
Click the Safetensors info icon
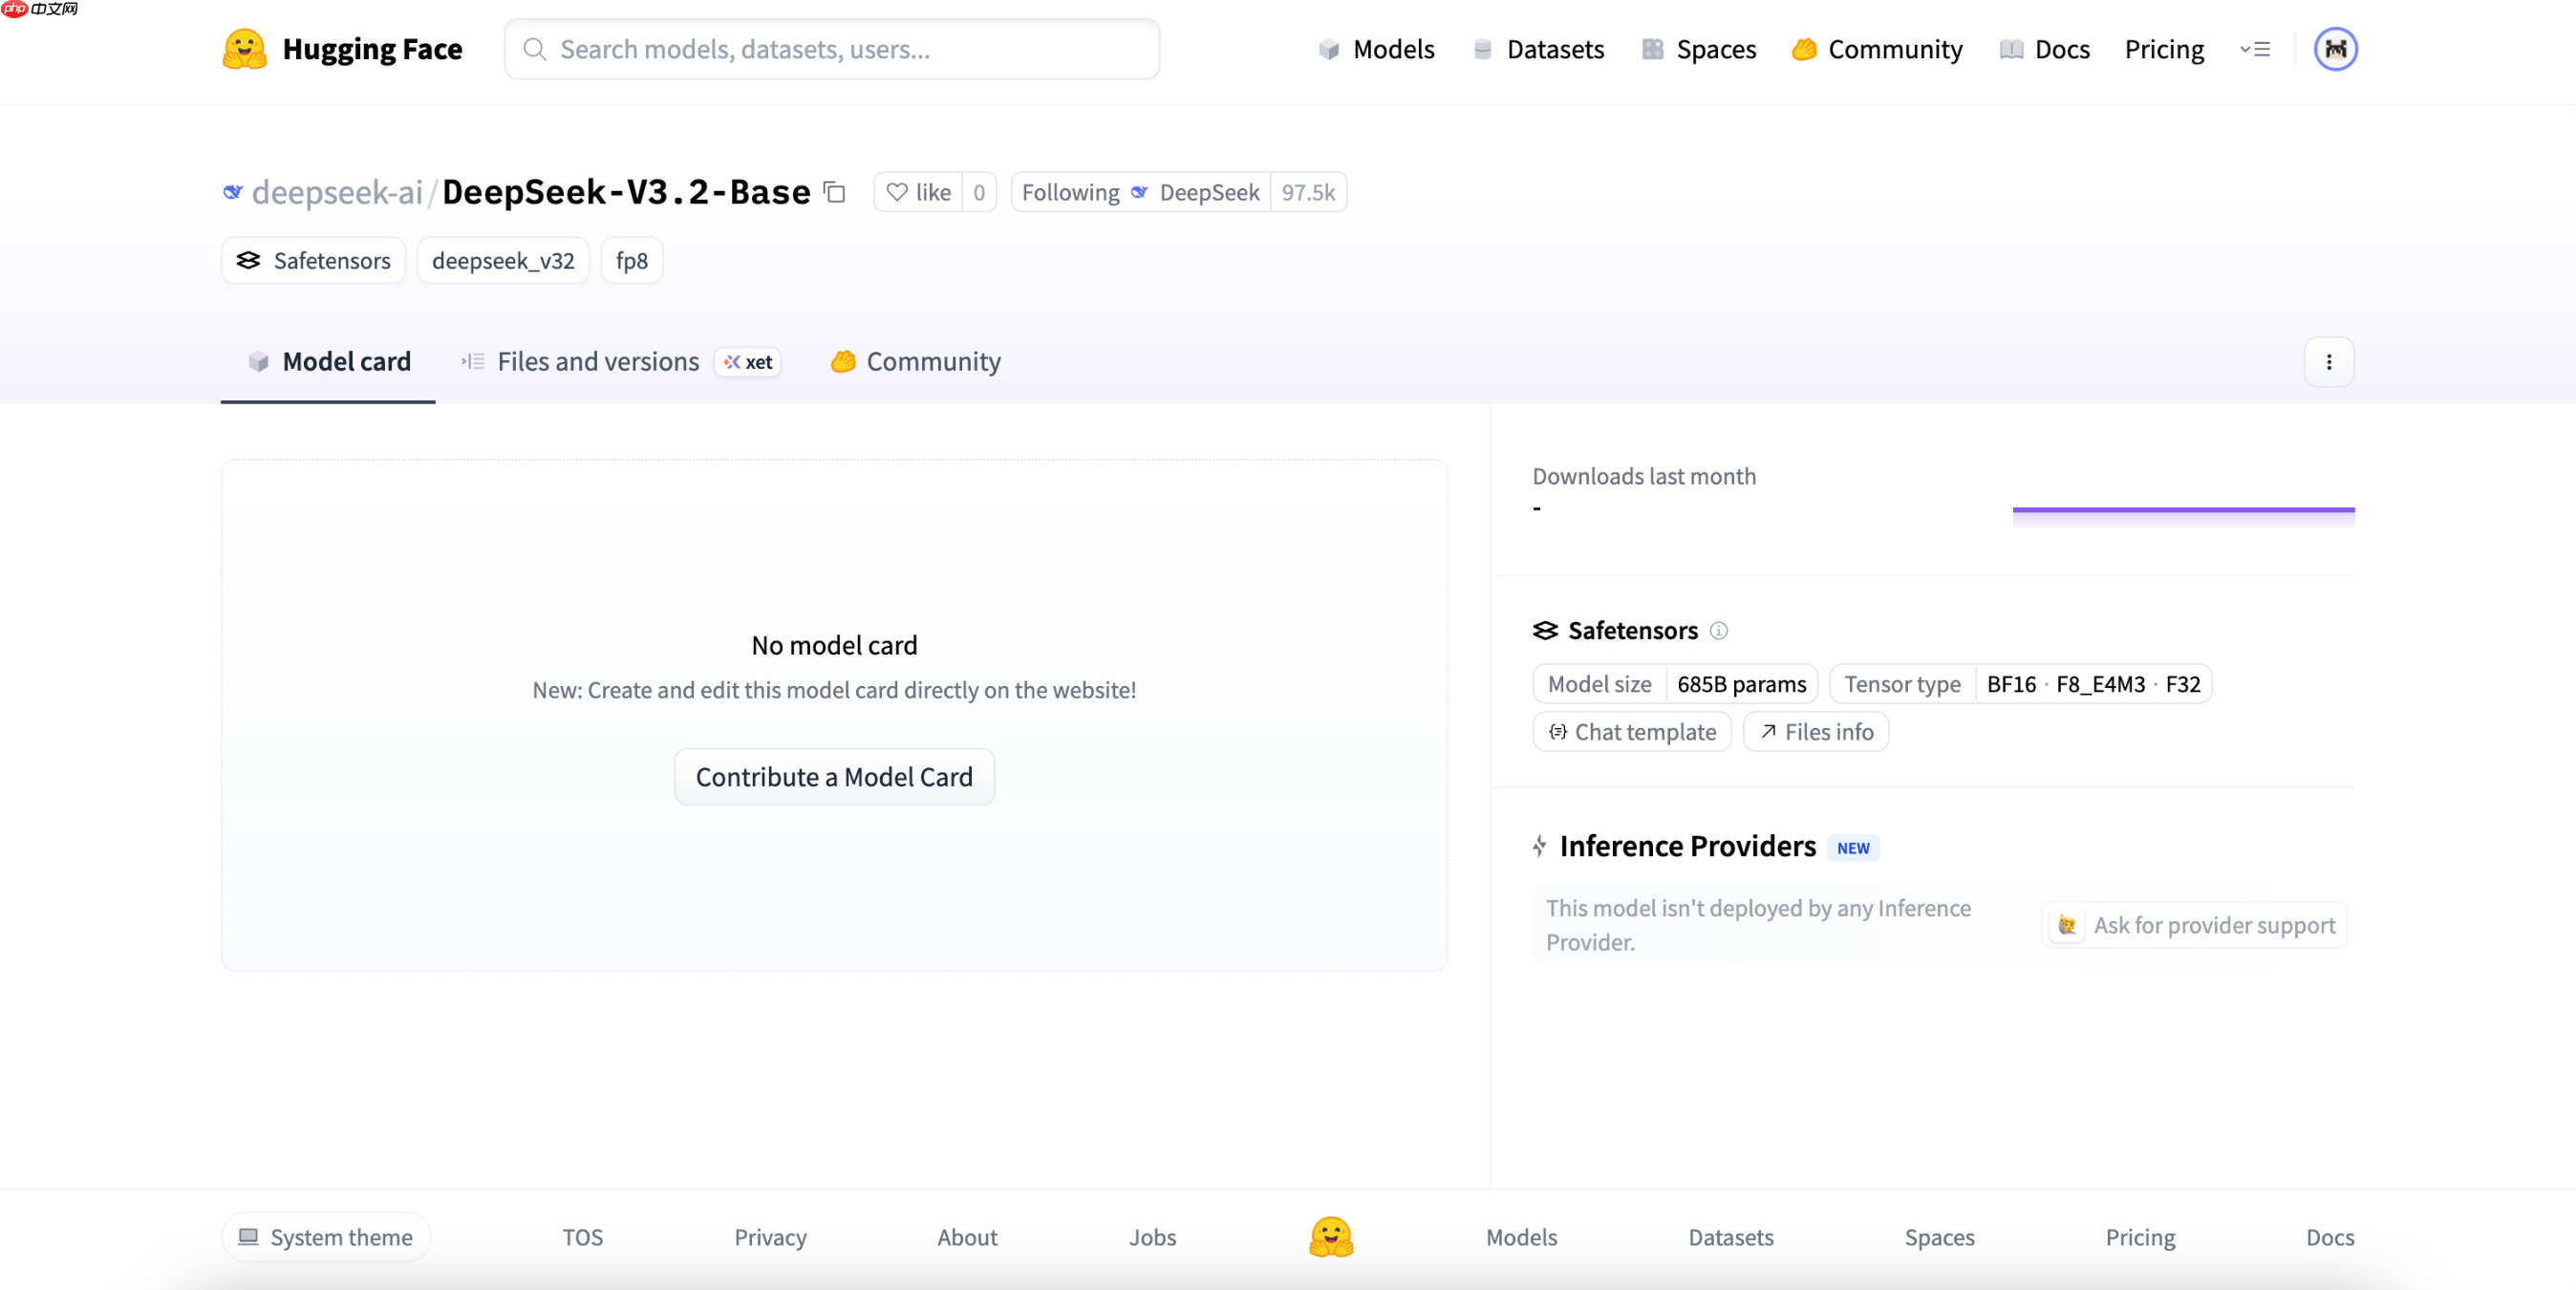pos(1719,631)
